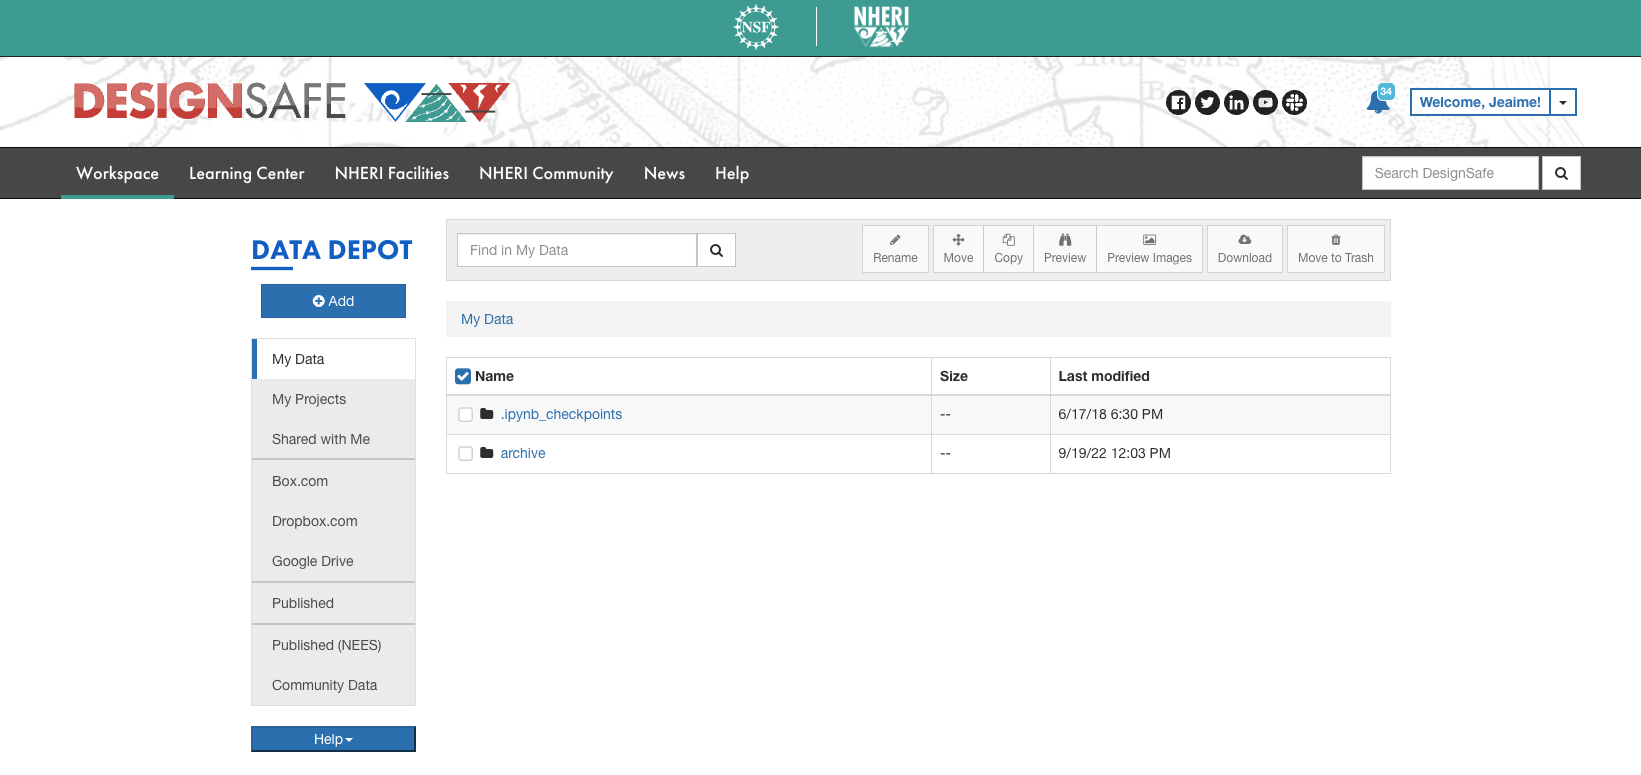Open the YouTube social icon
This screenshot has height=775, width=1641.
tap(1266, 102)
